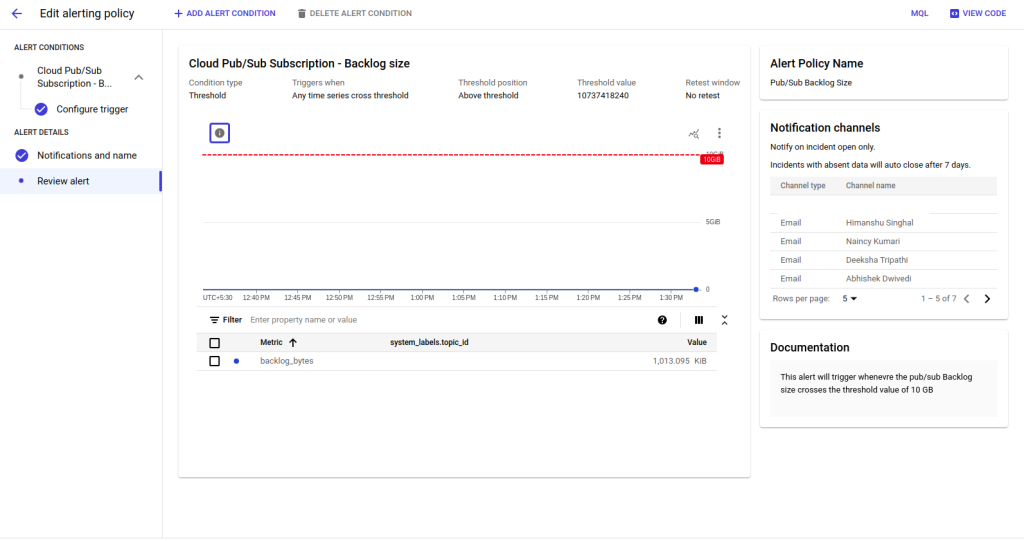
Task: Select the Review alert step
Action: [63, 181]
